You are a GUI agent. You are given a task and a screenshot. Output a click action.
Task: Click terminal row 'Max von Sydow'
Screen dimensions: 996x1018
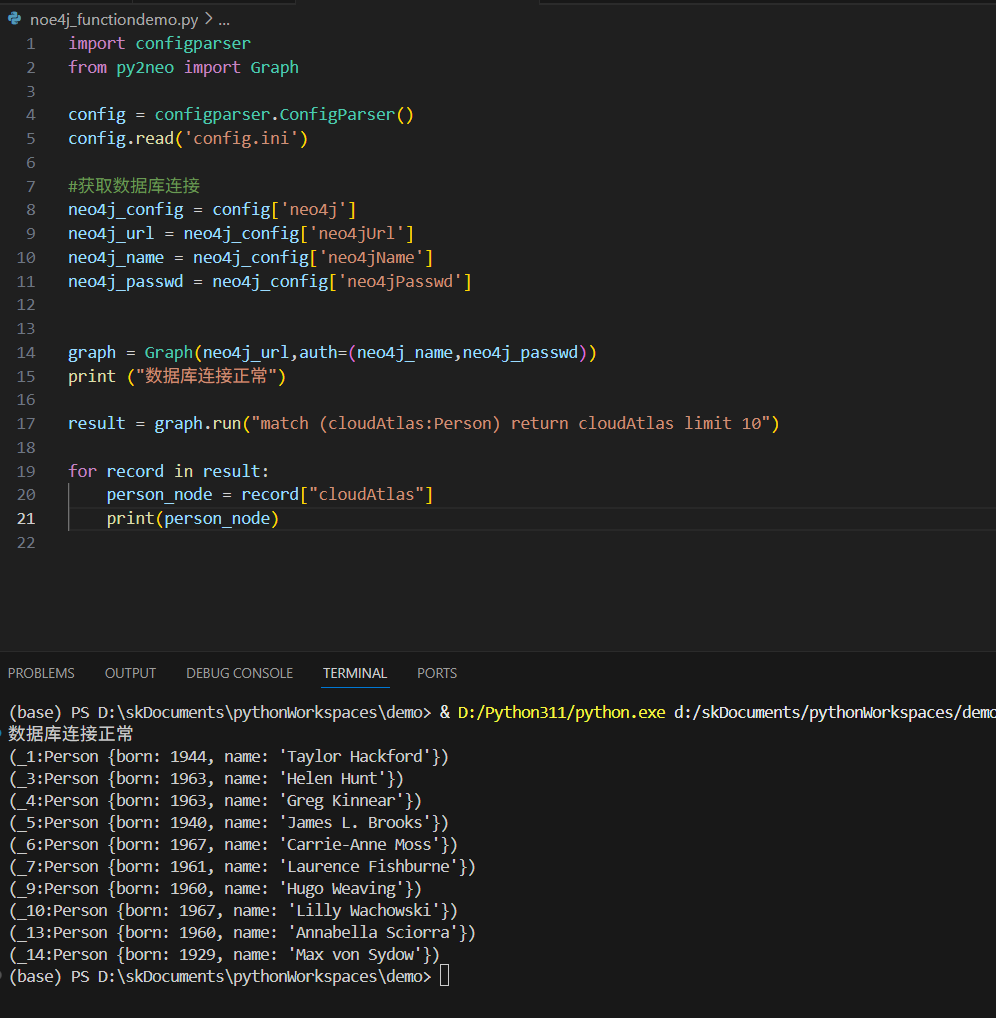tap(225, 956)
